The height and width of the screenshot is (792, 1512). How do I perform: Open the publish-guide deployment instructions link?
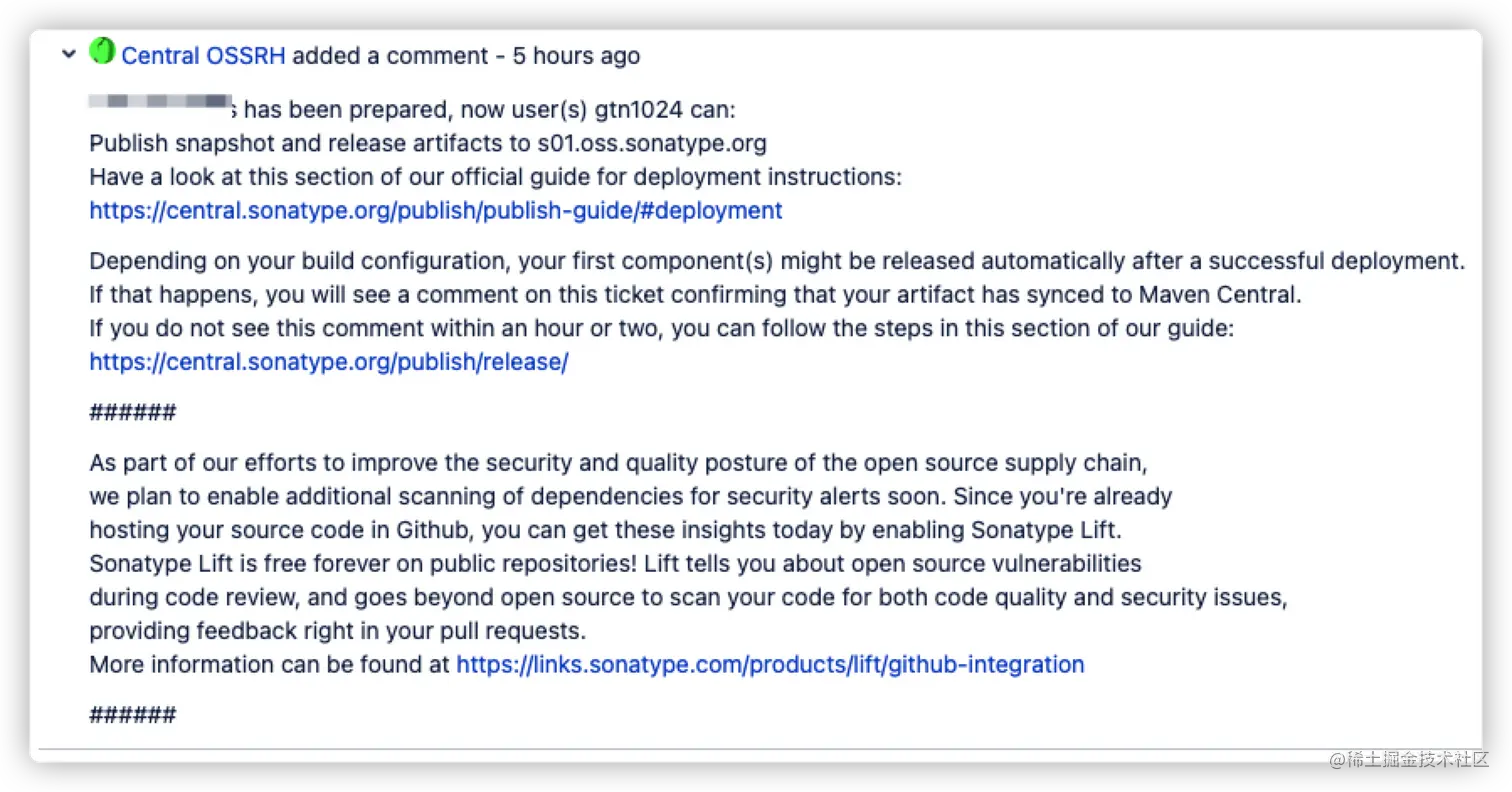[x=435, y=211]
